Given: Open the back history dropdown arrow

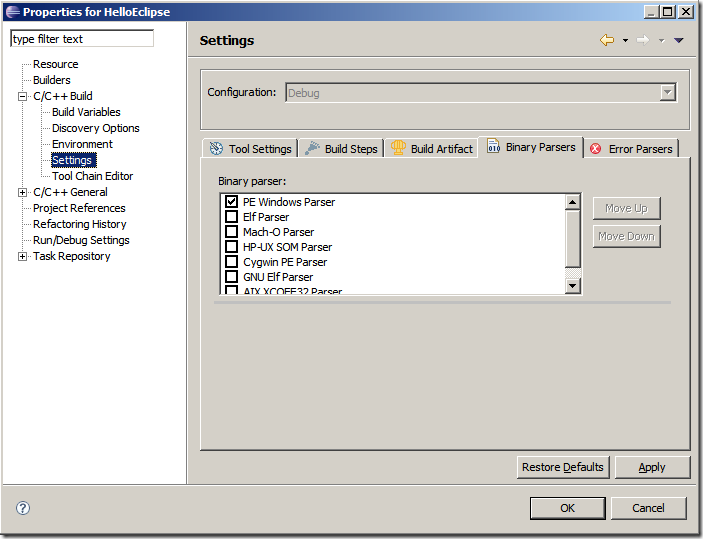Looking at the screenshot, I should [x=625, y=41].
